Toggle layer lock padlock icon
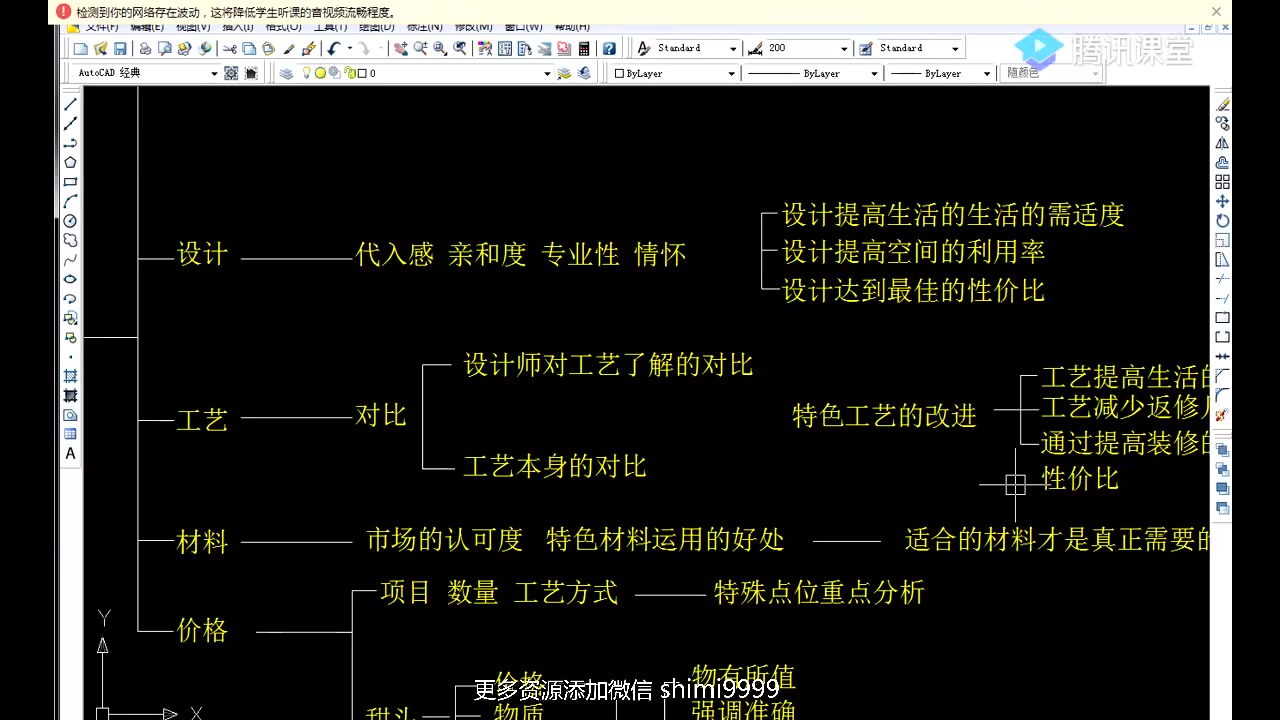 click(x=349, y=73)
